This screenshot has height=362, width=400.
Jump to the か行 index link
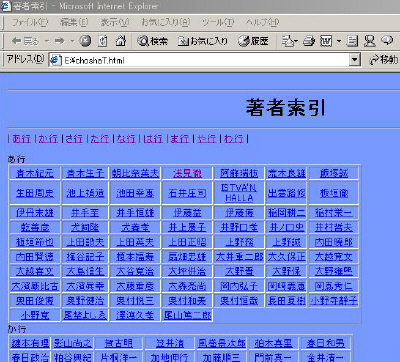(48, 139)
